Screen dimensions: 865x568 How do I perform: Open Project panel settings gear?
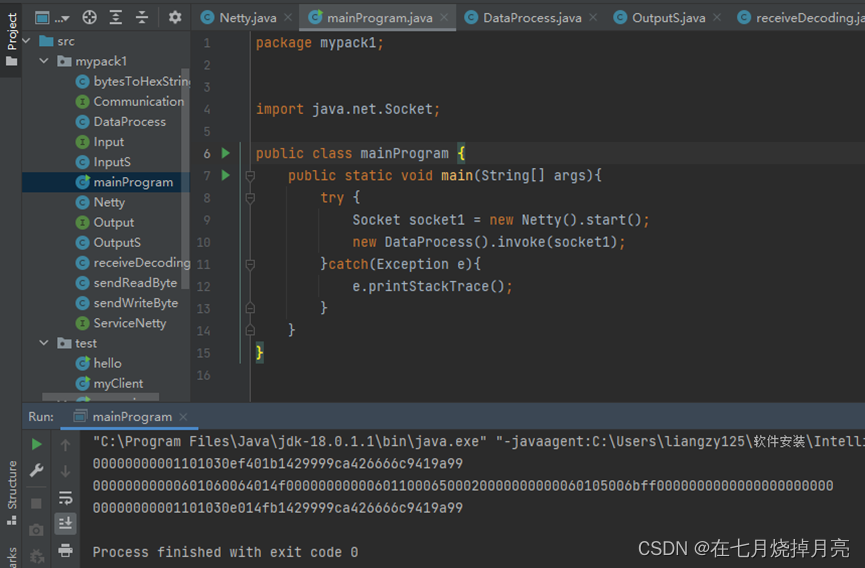coord(175,17)
